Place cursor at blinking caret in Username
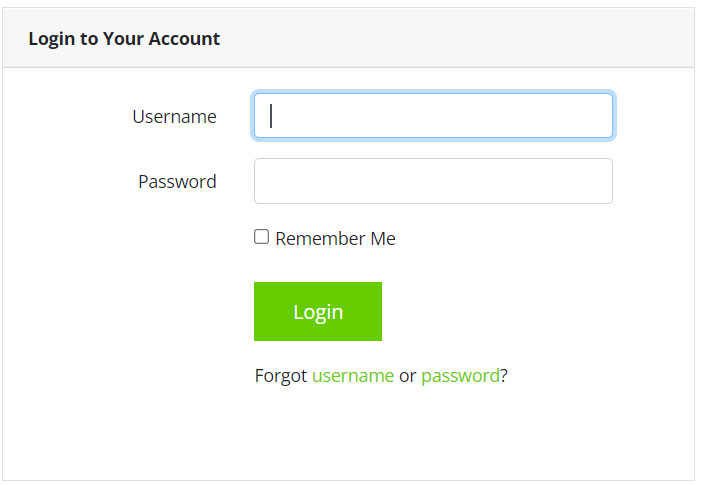The image size is (702, 485). (272, 116)
